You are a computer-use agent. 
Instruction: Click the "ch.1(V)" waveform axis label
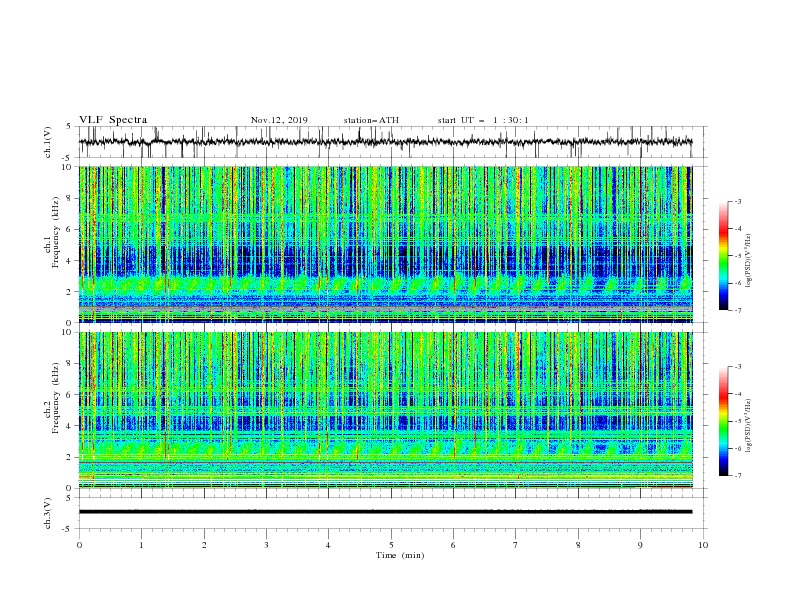tap(48, 142)
